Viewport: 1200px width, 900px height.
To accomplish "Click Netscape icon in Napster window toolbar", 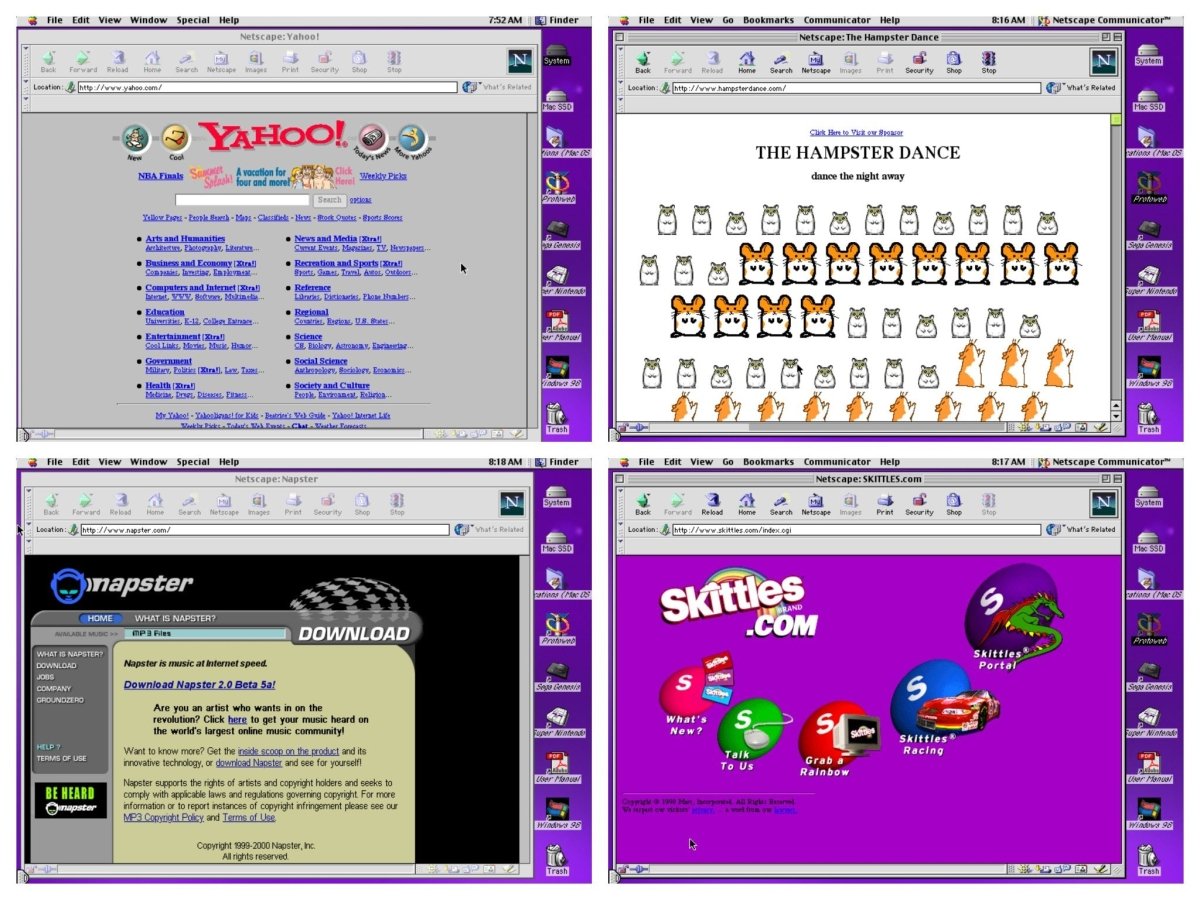I will (x=224, y=504).
